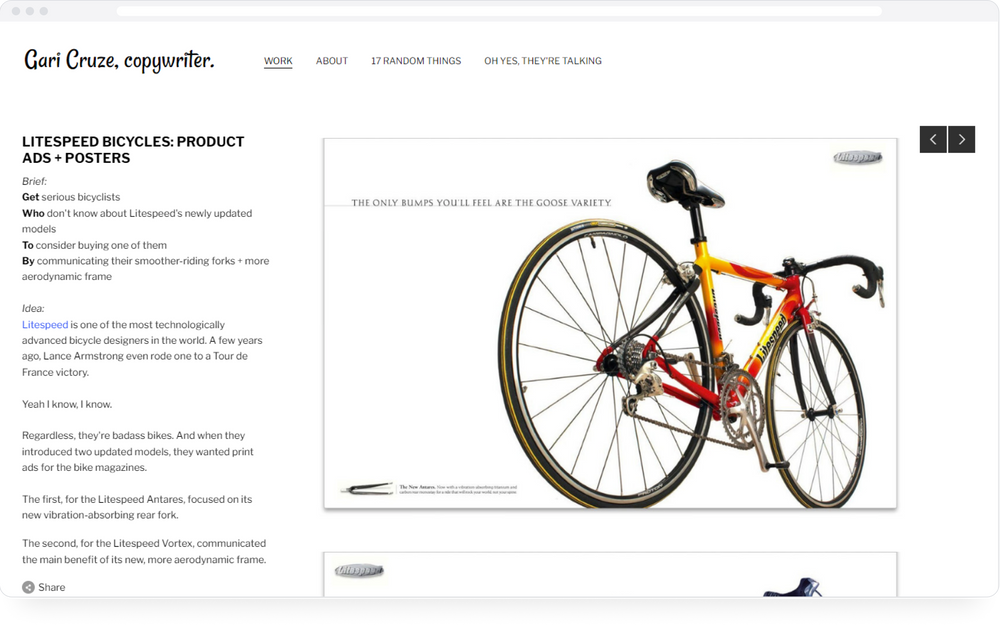Click the Litespeed Bicycles project heading
This screenshot has height=632, width=1000.
pyautogui.click(x=133, y=150)
